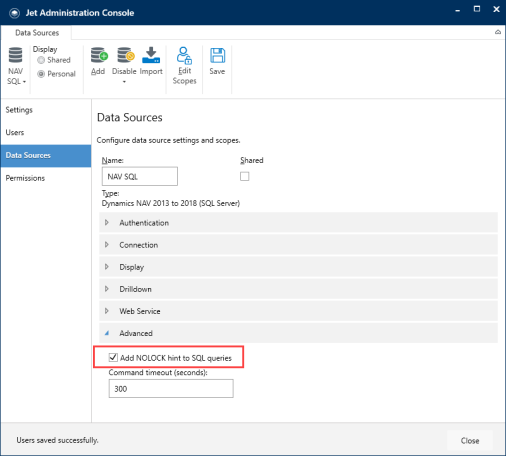Click the Import data source icon
The width and height of the screenshot is (506, 456).
point(151,55)
